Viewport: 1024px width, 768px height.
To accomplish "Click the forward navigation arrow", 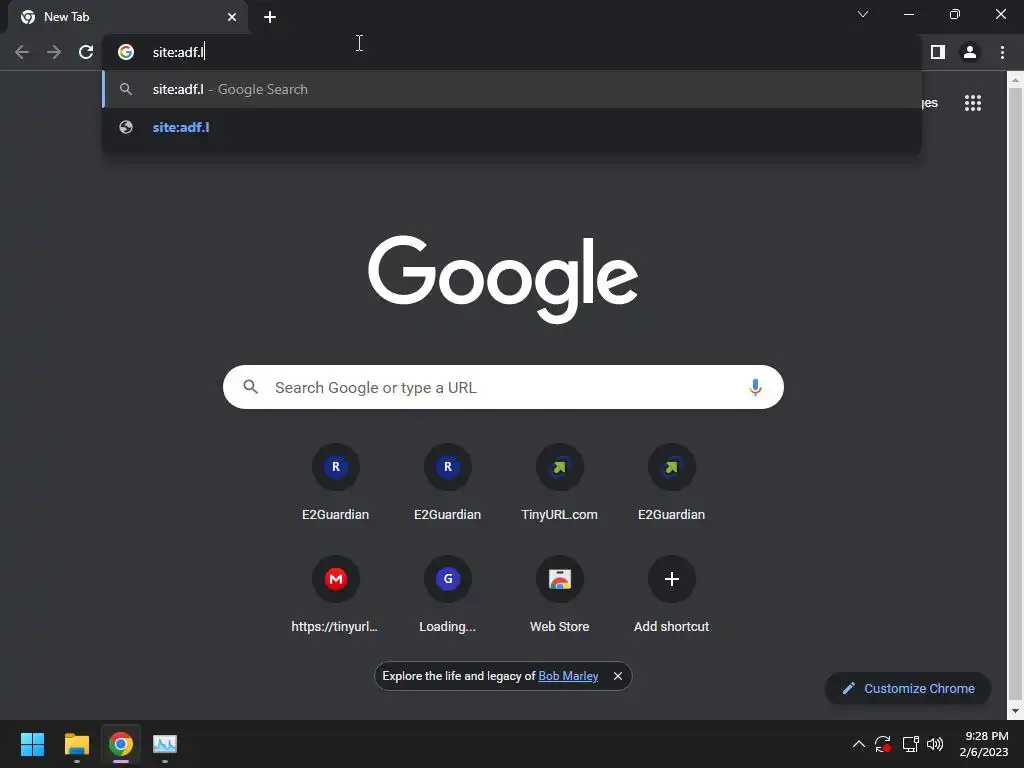I will (x=54, y=52).
